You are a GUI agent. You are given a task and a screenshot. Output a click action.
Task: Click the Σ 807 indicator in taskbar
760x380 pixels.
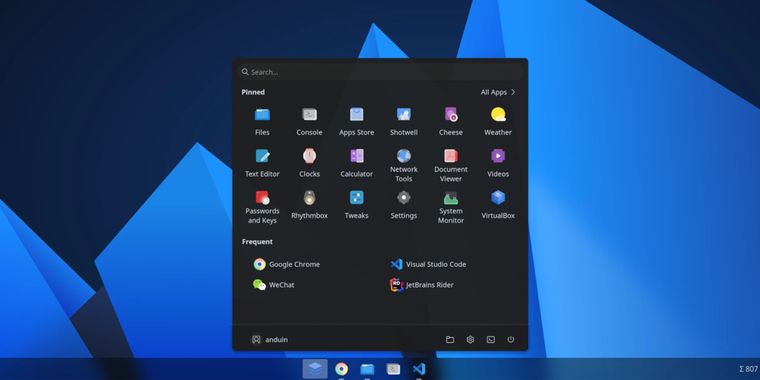(749, 369)
